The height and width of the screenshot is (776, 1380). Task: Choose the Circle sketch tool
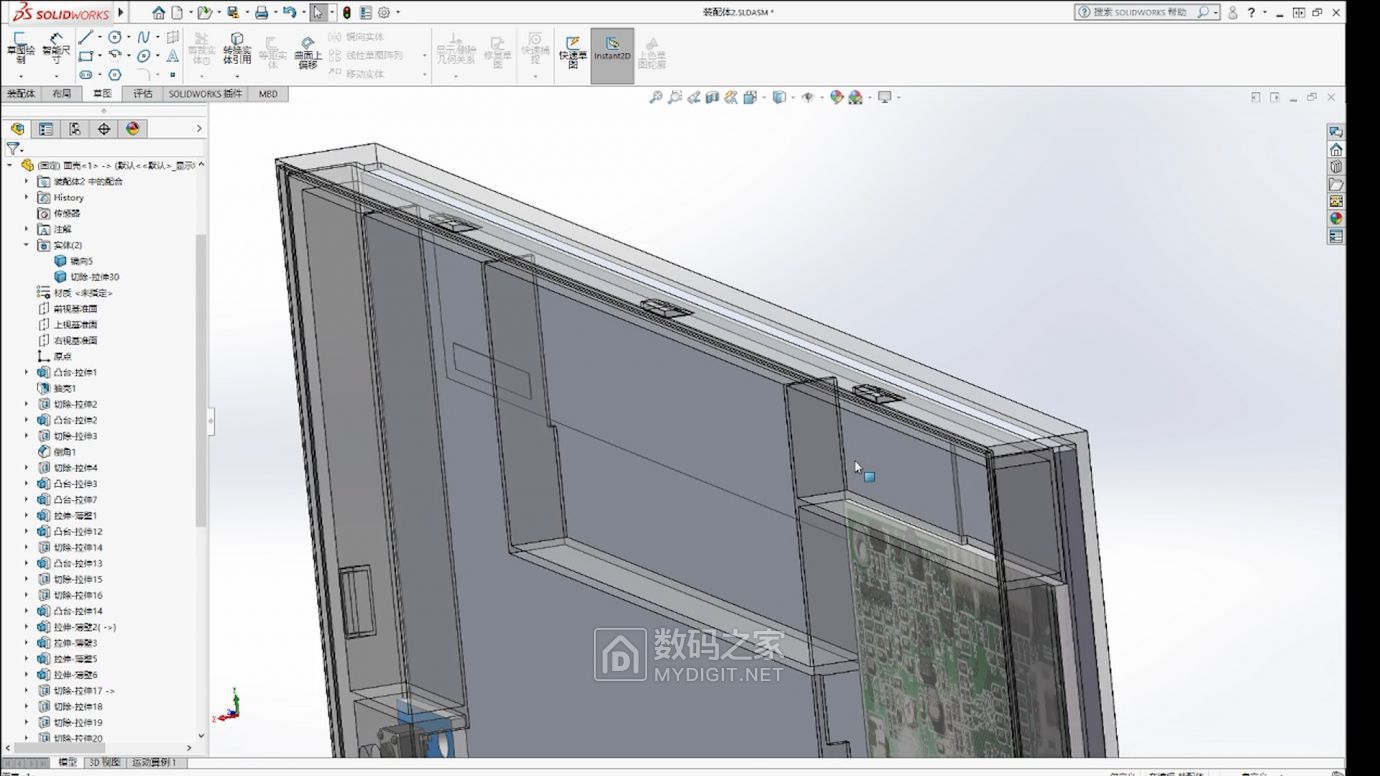click(x=115, y=37)
